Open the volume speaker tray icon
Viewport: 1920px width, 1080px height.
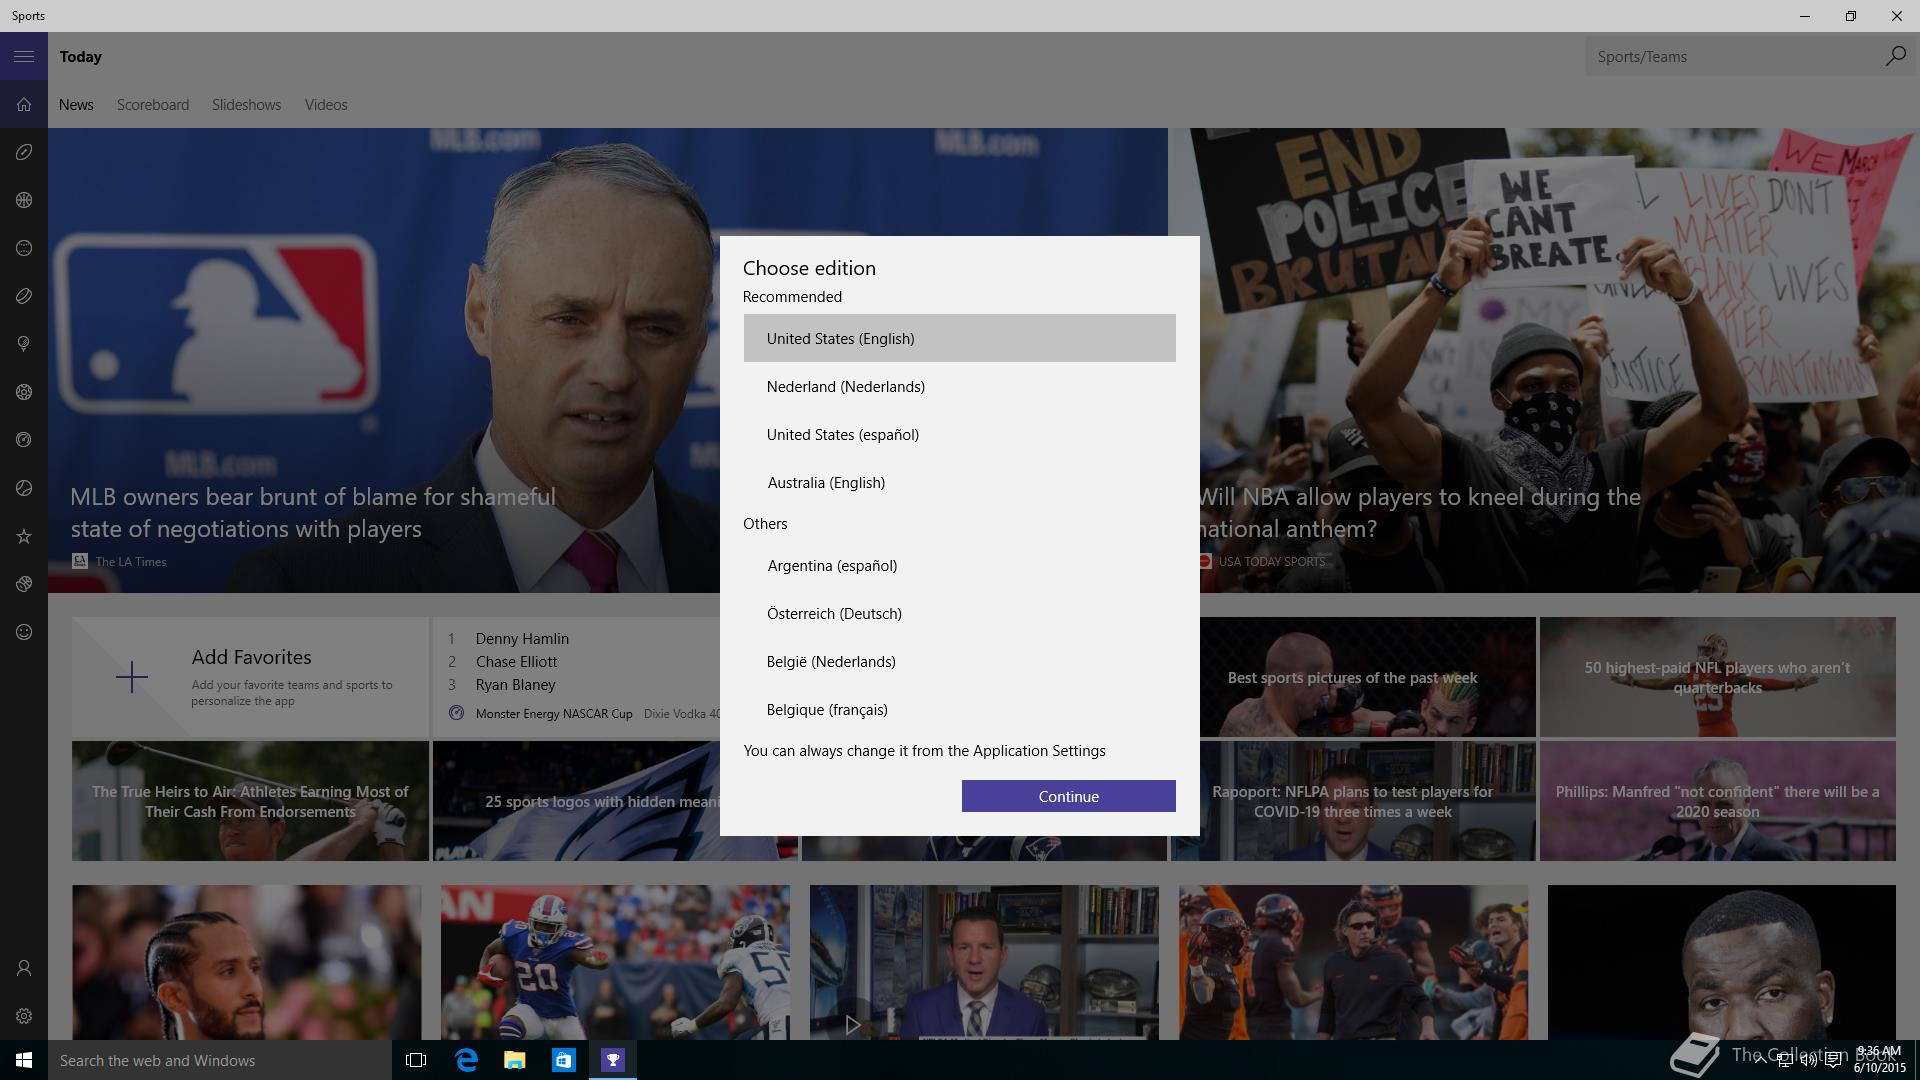click(x=1809, y=1061)
